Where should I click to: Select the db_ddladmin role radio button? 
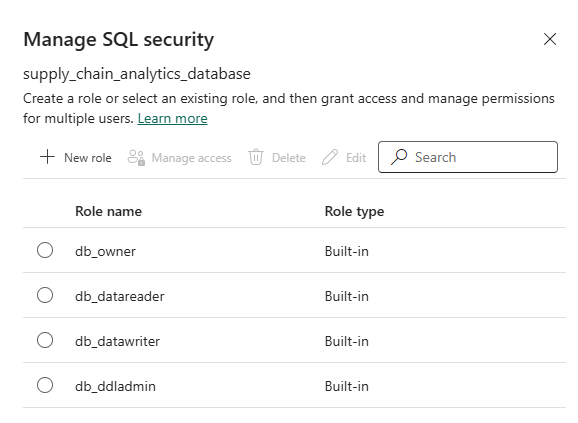point(45,385)
